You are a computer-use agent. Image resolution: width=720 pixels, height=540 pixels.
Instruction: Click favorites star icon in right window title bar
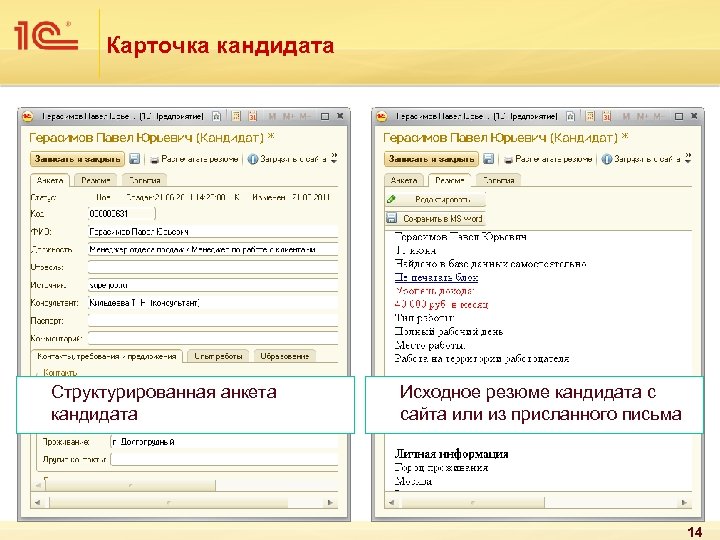570,116
